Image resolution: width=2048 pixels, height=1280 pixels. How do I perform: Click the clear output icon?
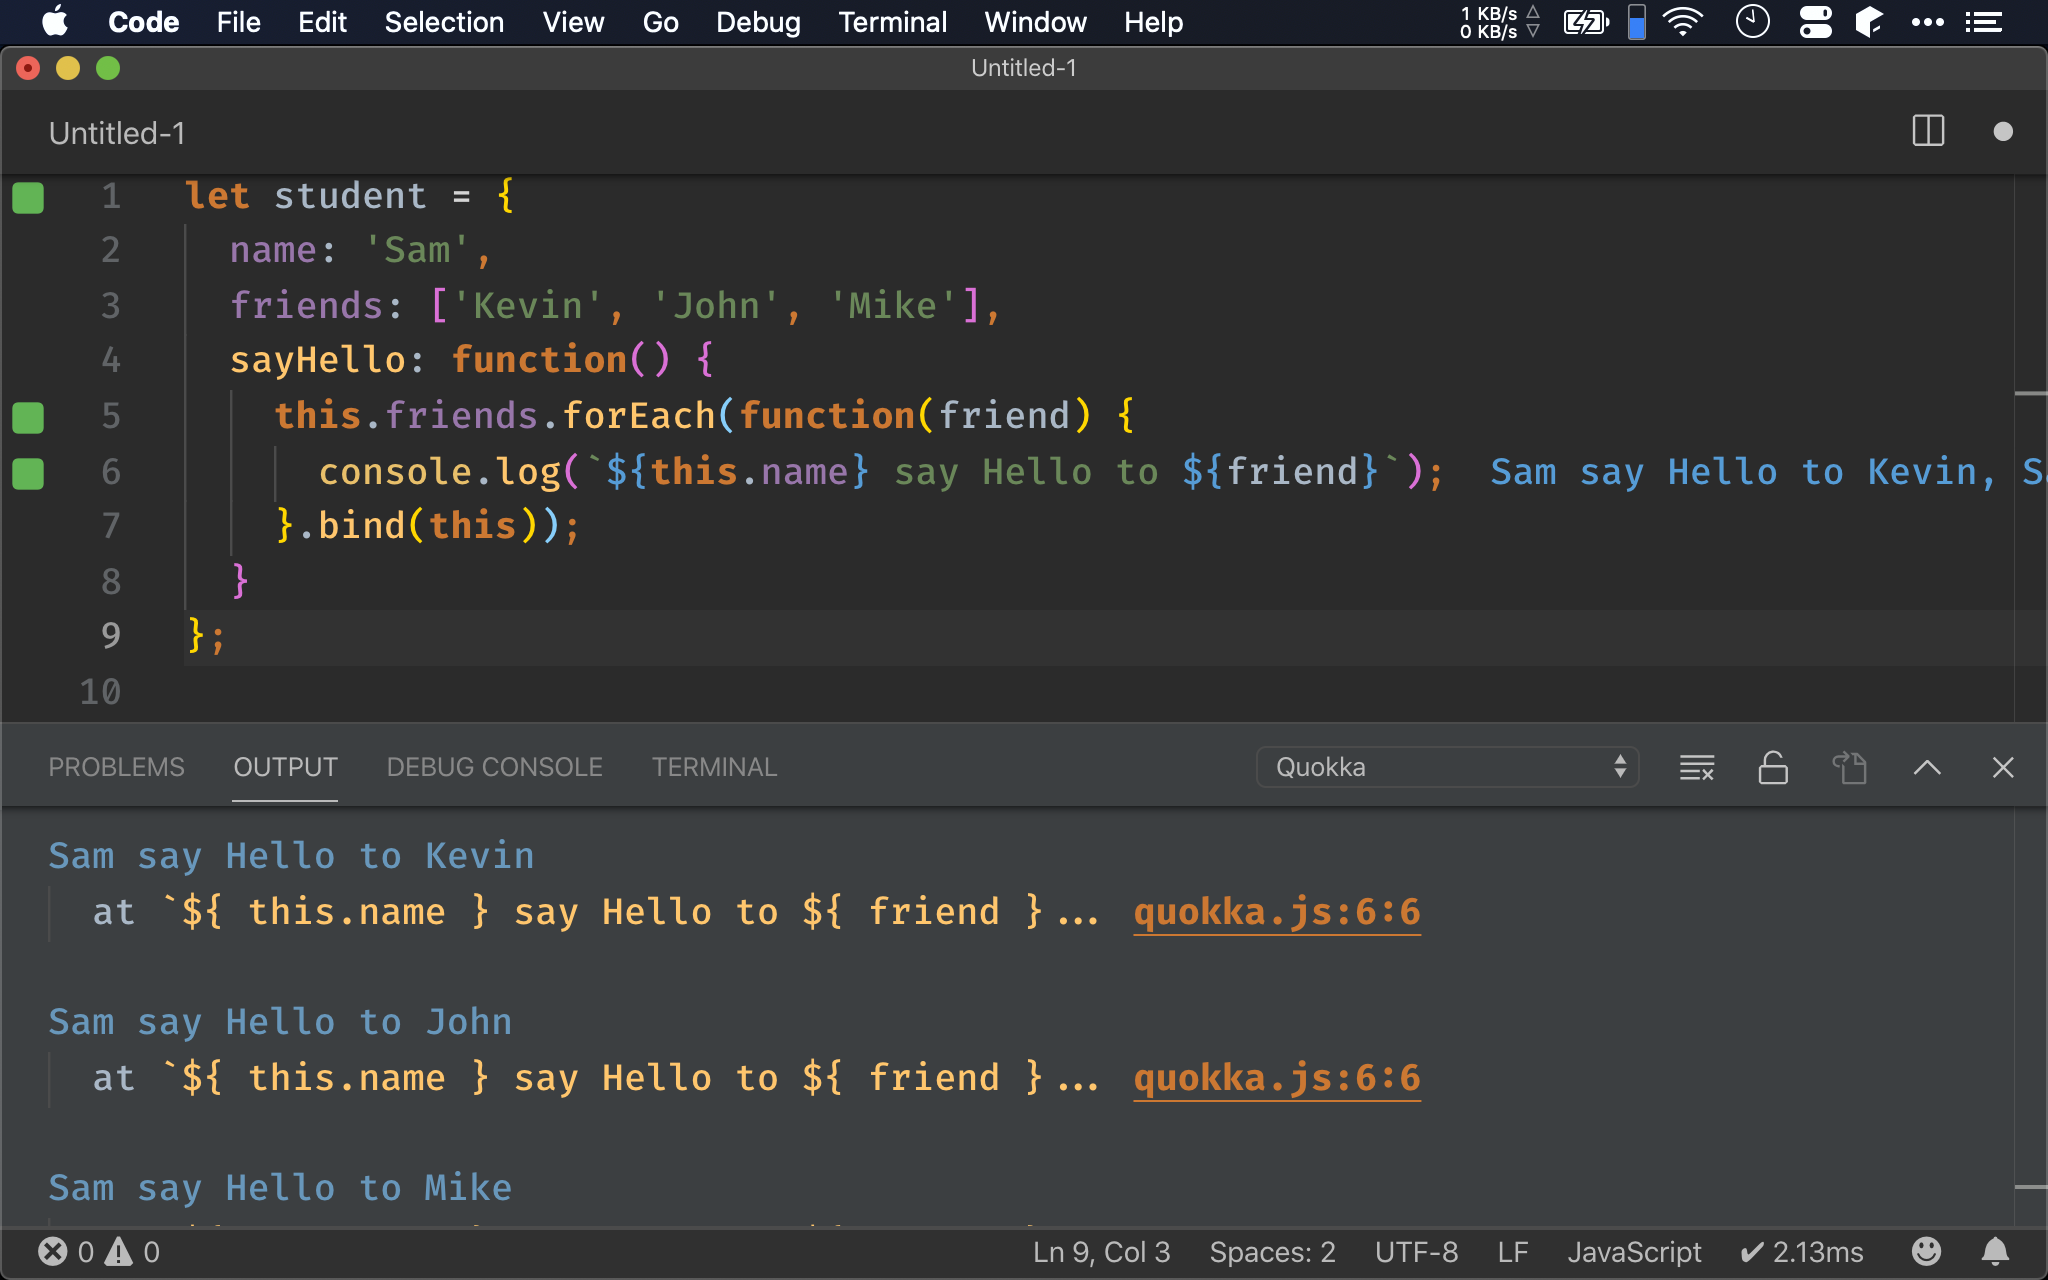click(1696, 767)
